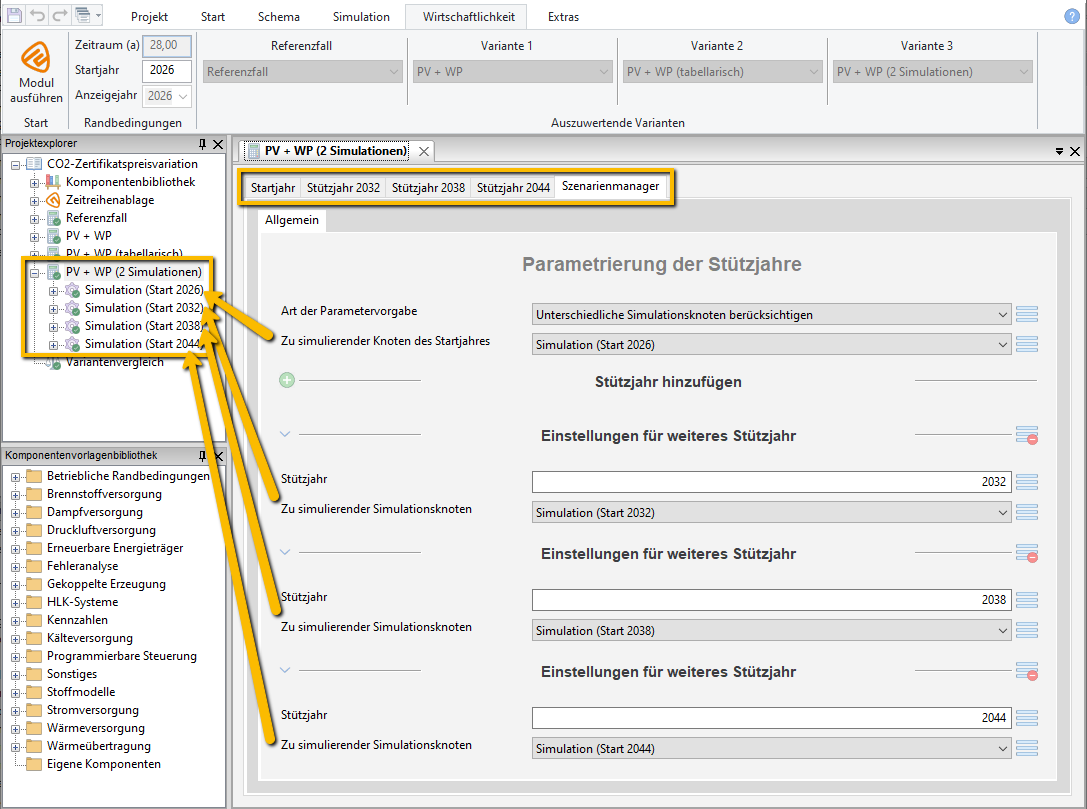Viewport: 1087px width, 809px height.
Task: Click the Stützjahr field containing 2044
Action: coord(772,717)
